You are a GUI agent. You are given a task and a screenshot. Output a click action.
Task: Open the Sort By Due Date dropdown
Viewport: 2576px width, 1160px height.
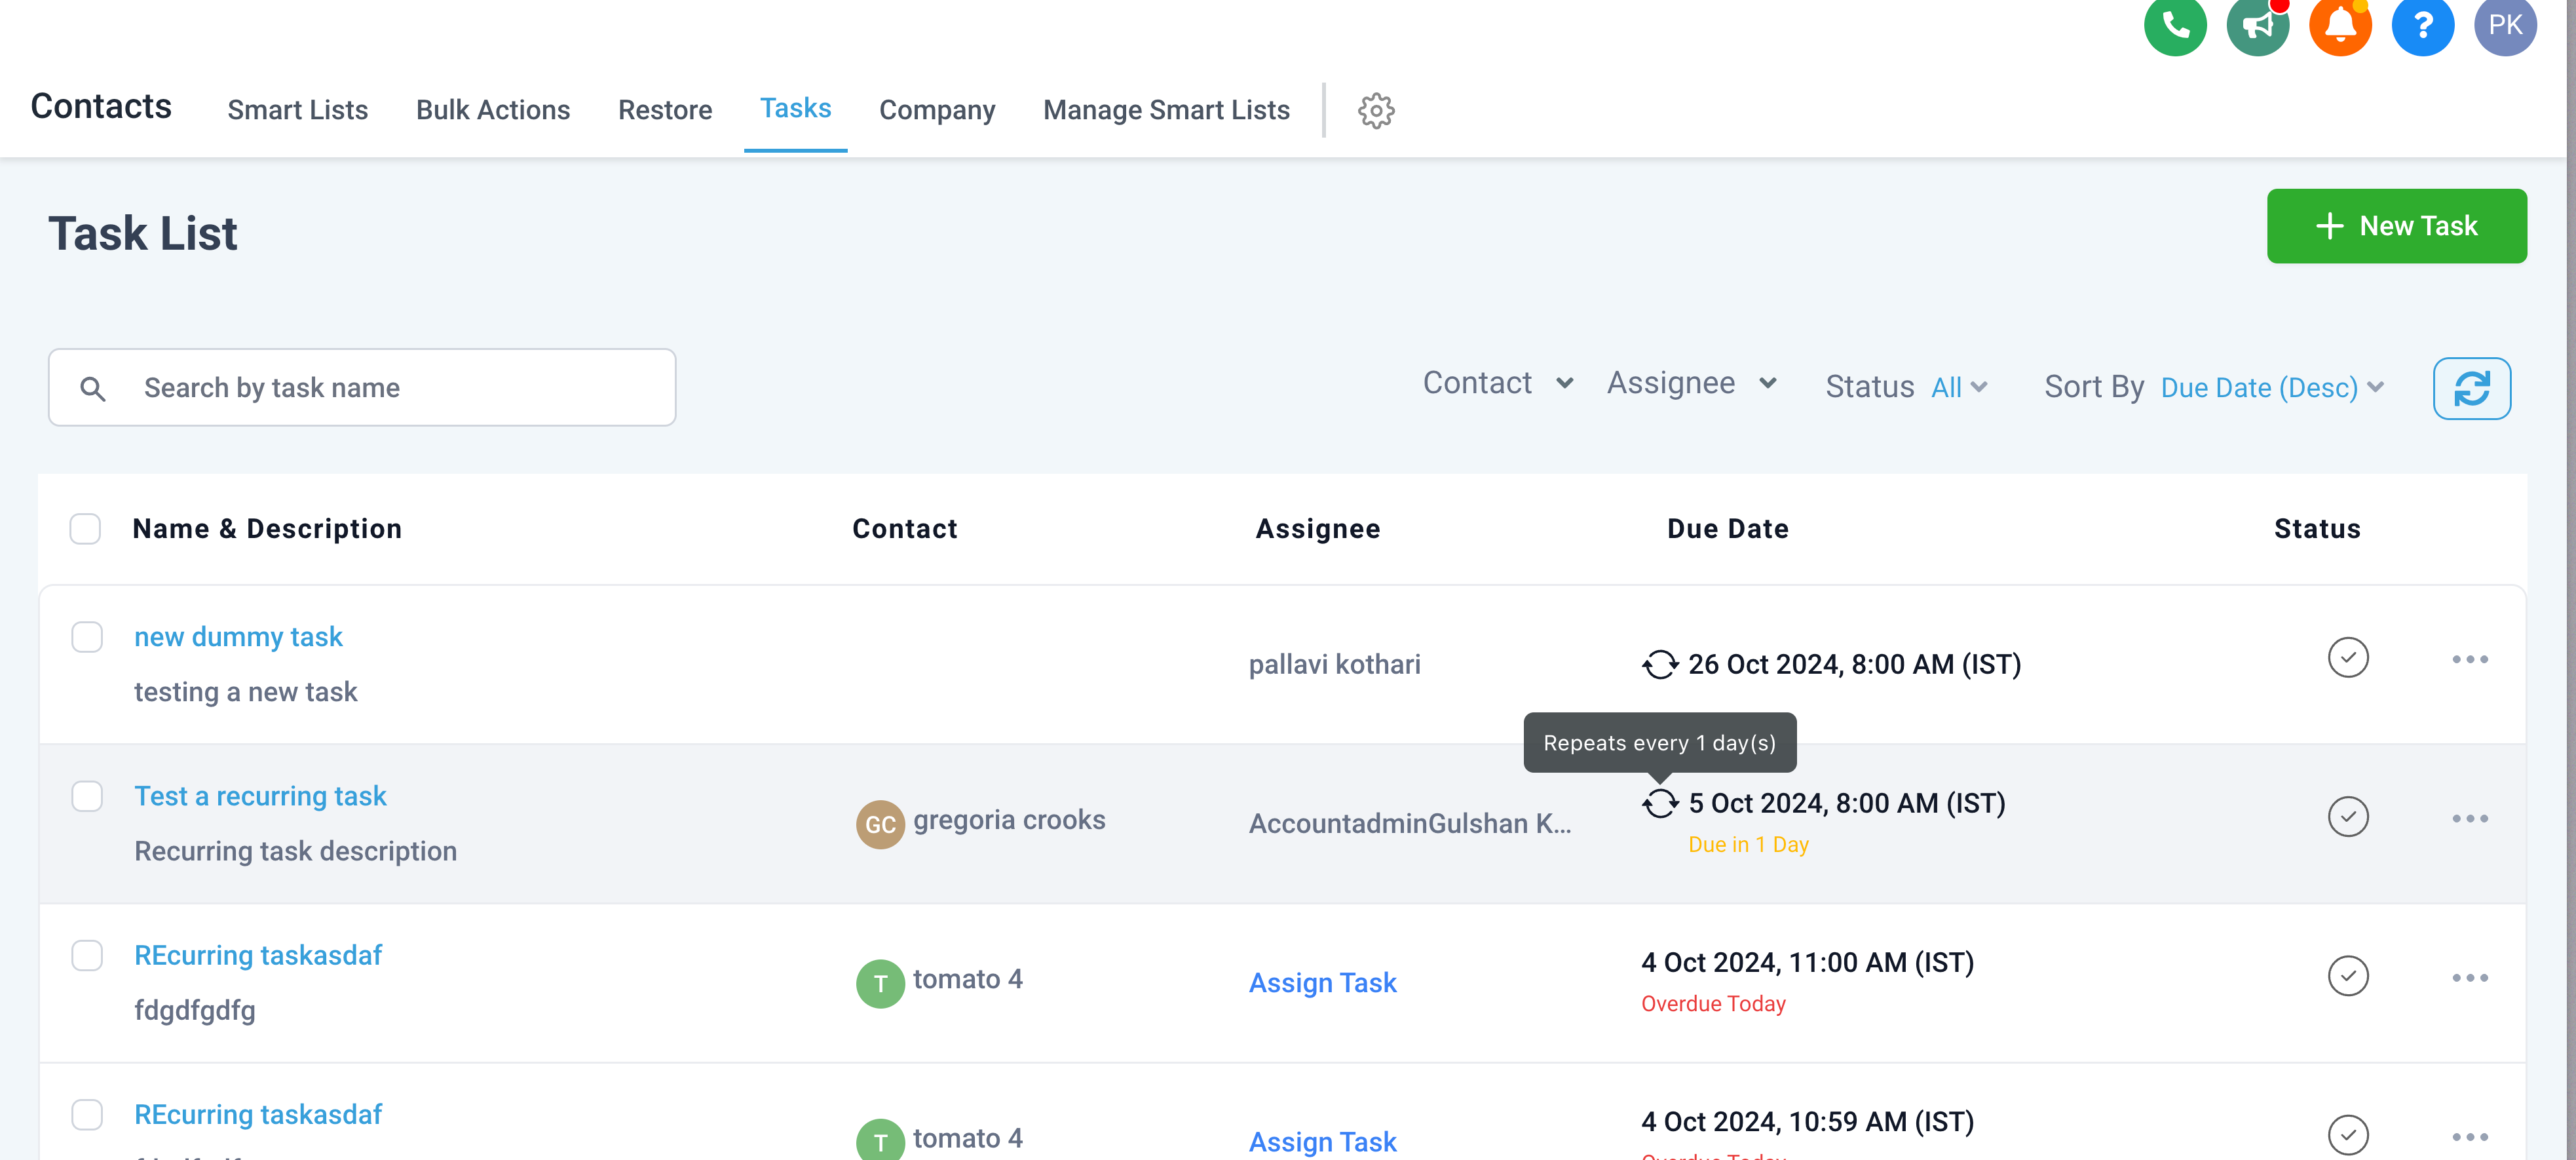click(2272, 387)
